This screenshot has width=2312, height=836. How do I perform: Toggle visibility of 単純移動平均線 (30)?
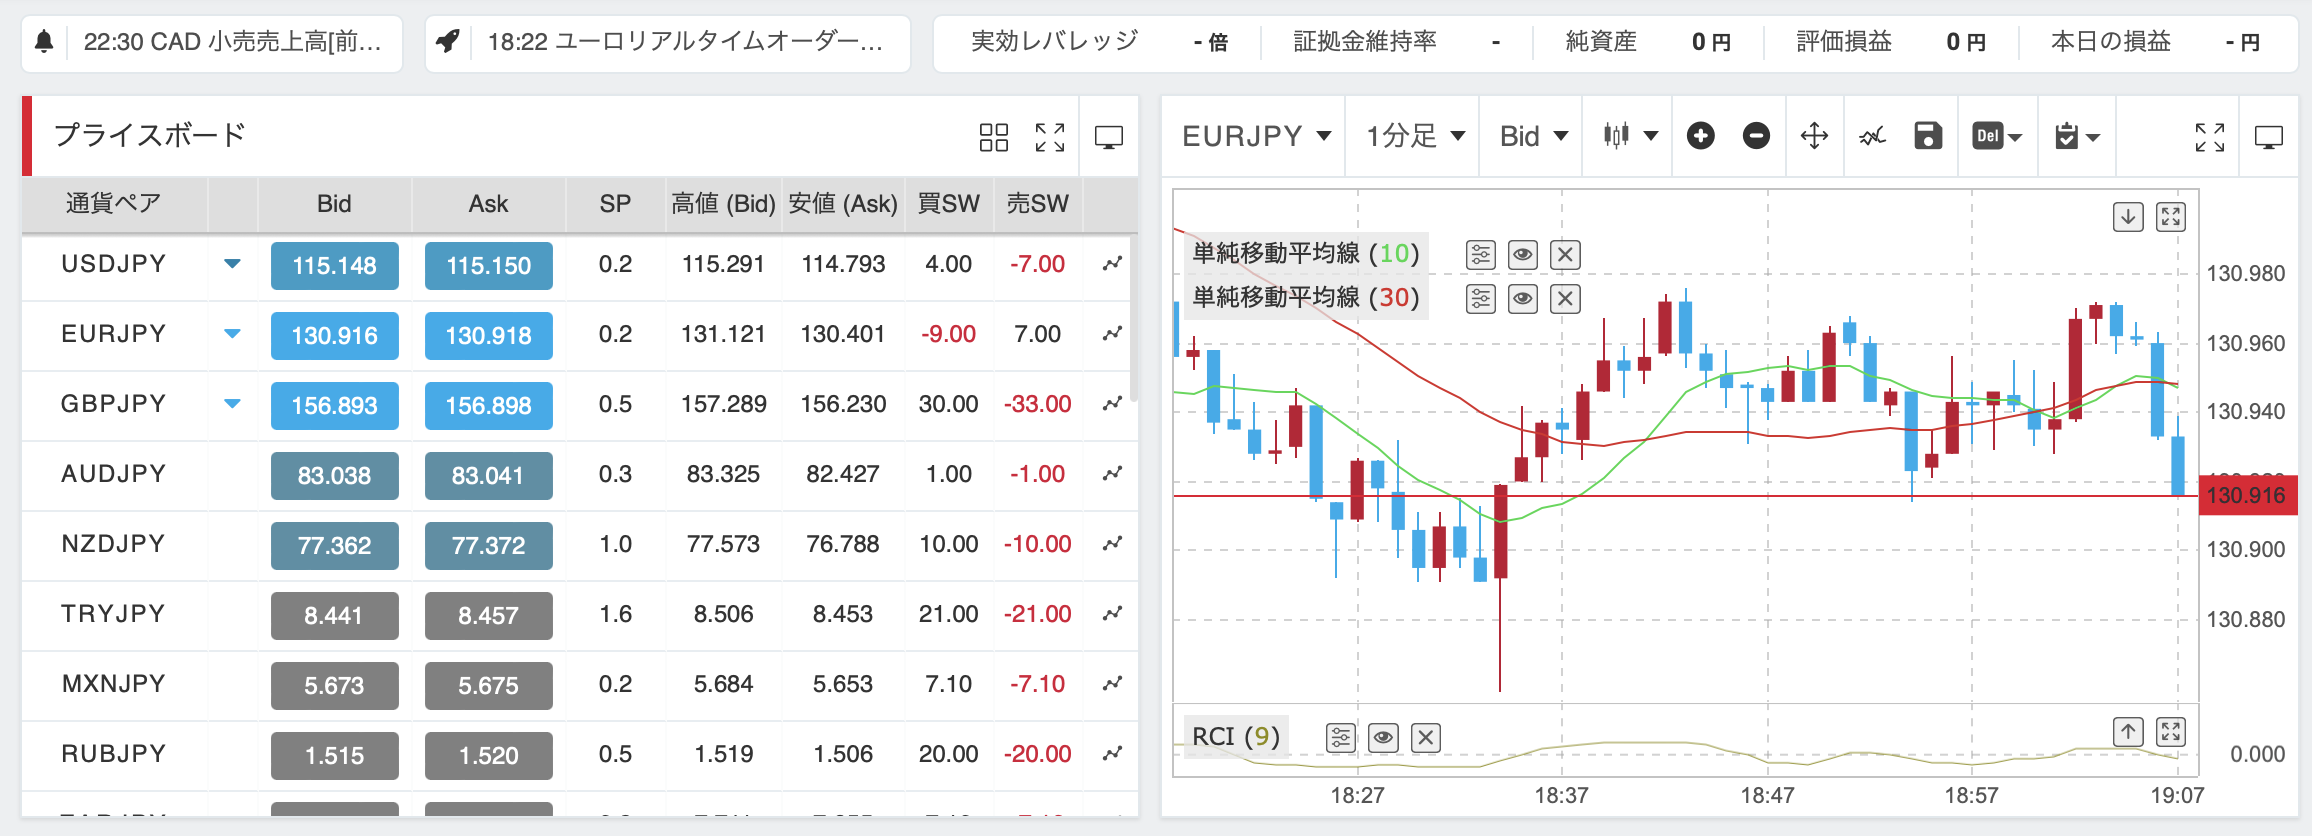click(1522, 298)
